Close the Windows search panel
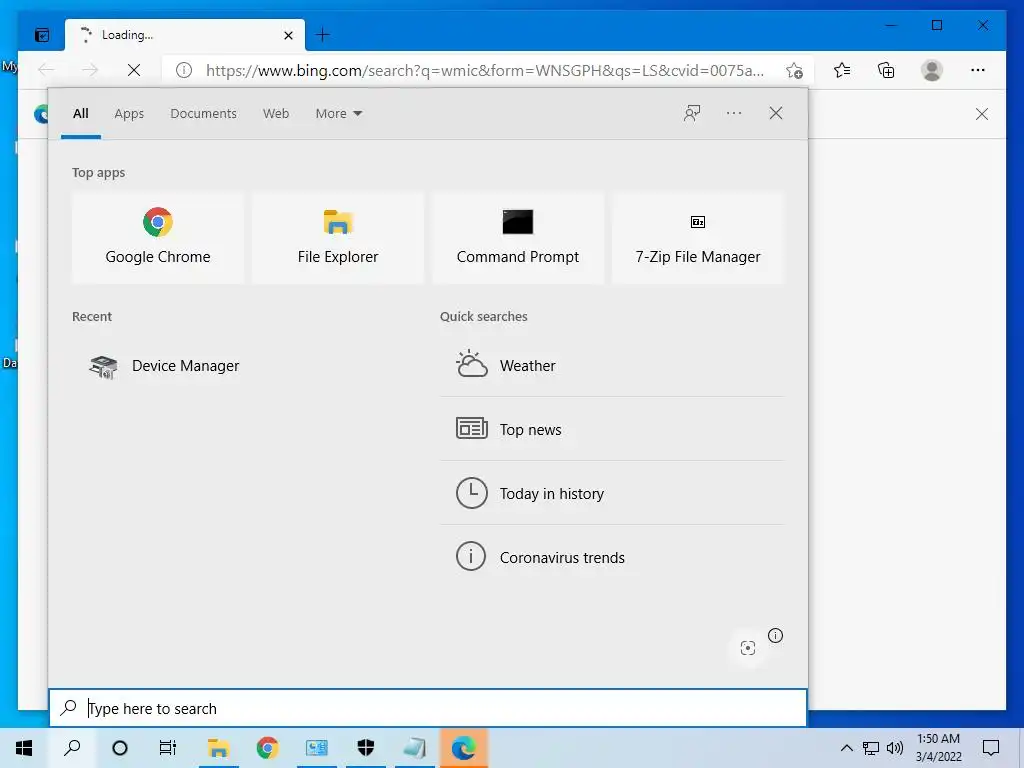Viewport: 1024px width, 768px height. point(776,113)
